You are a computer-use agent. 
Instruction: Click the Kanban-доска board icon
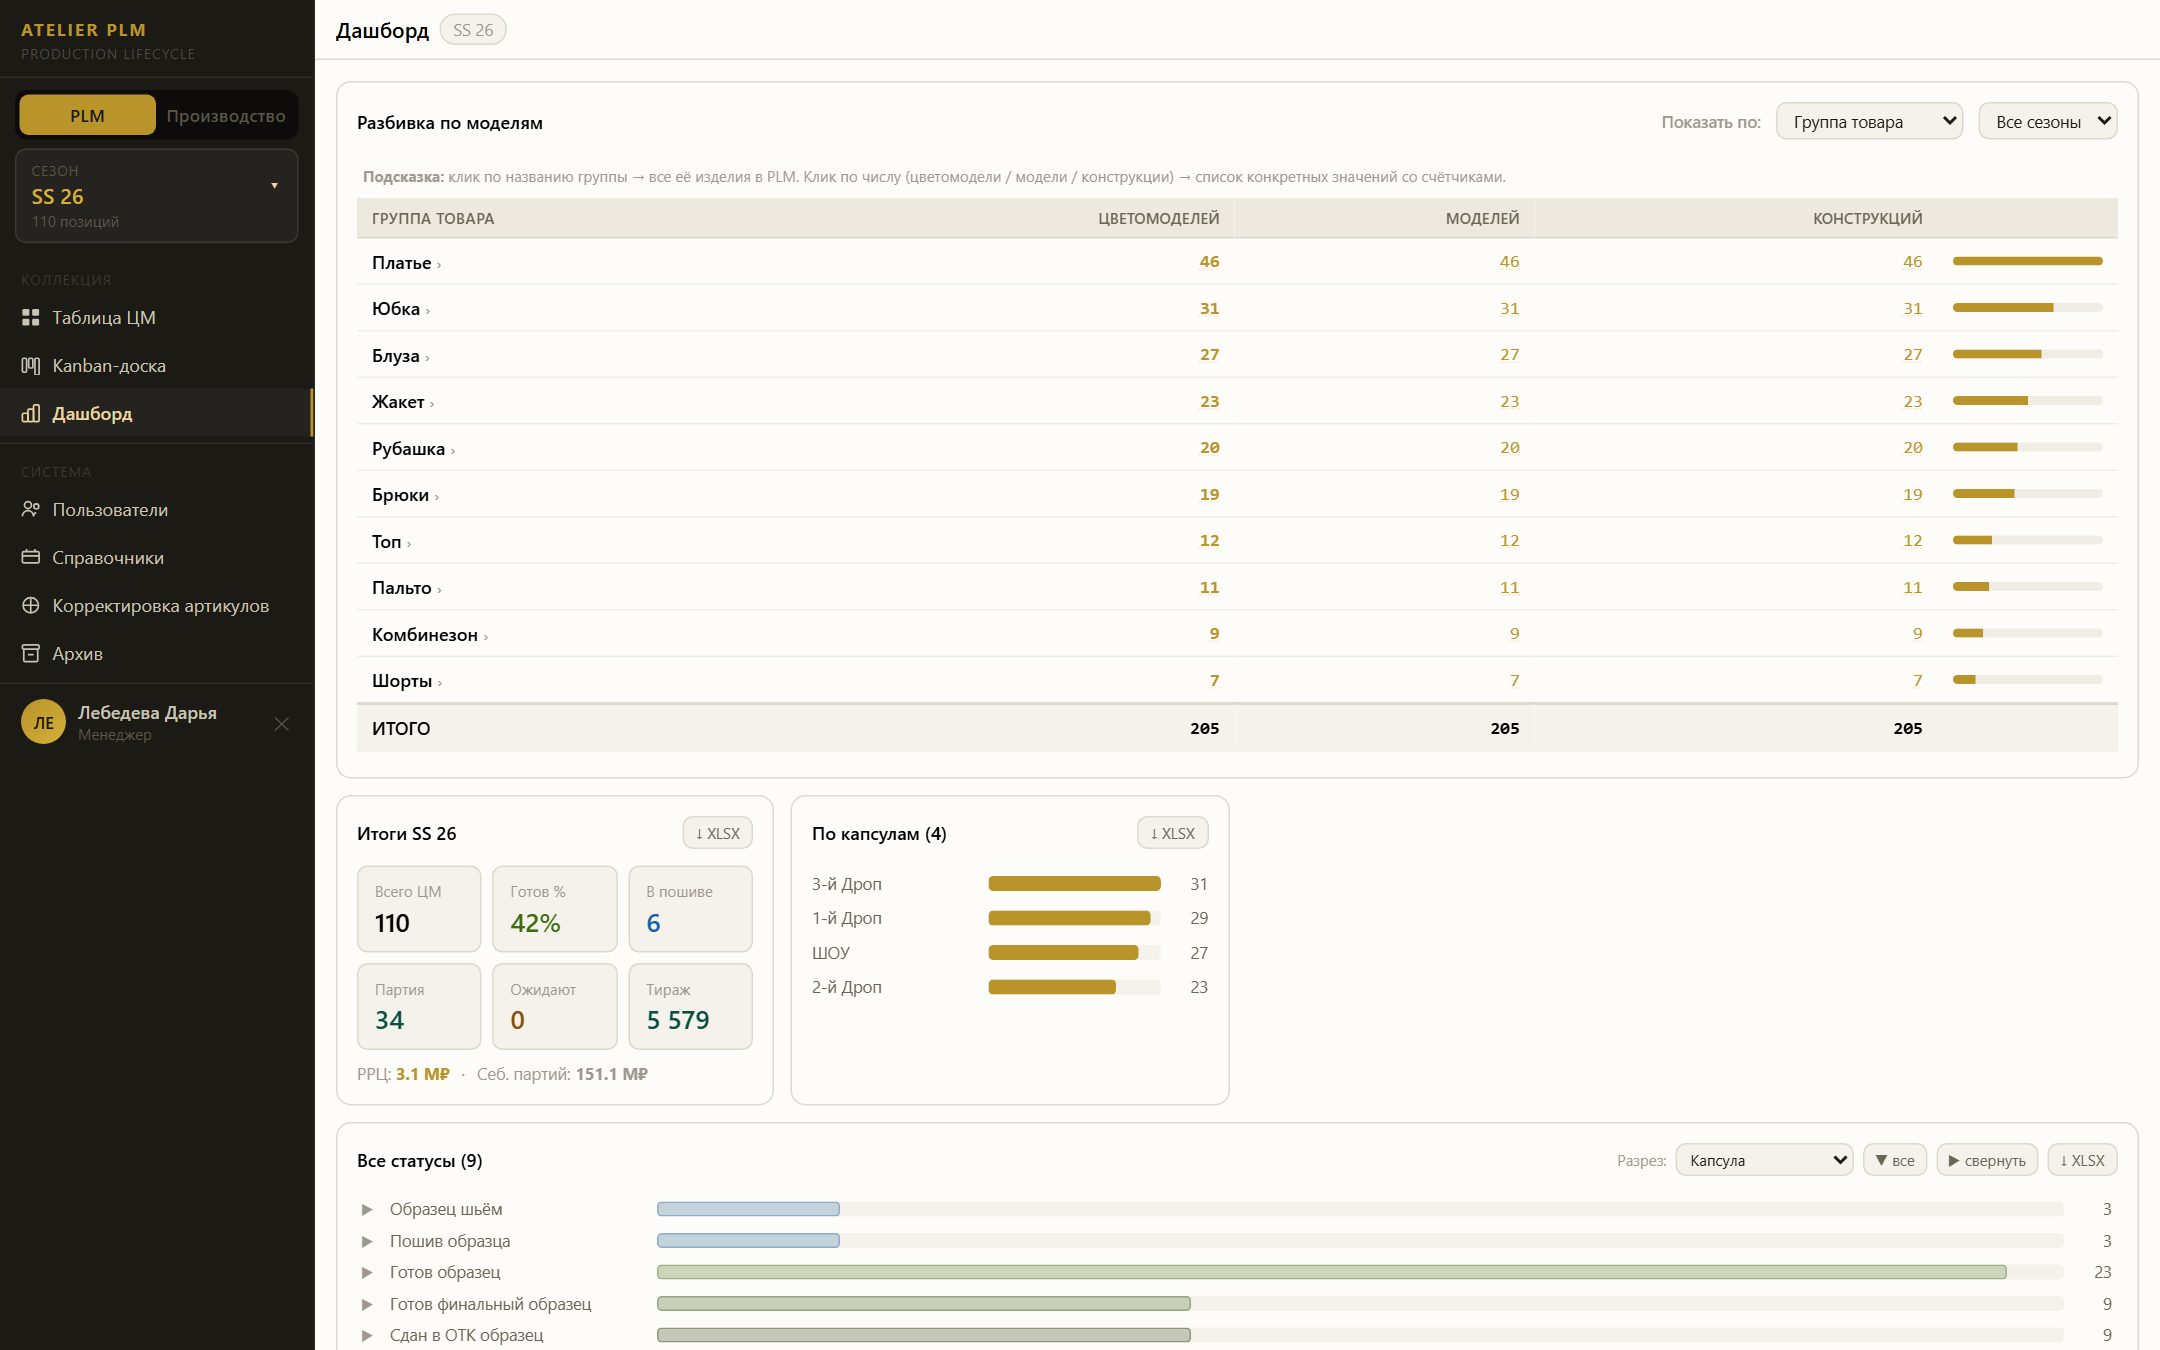coord(31,366)
